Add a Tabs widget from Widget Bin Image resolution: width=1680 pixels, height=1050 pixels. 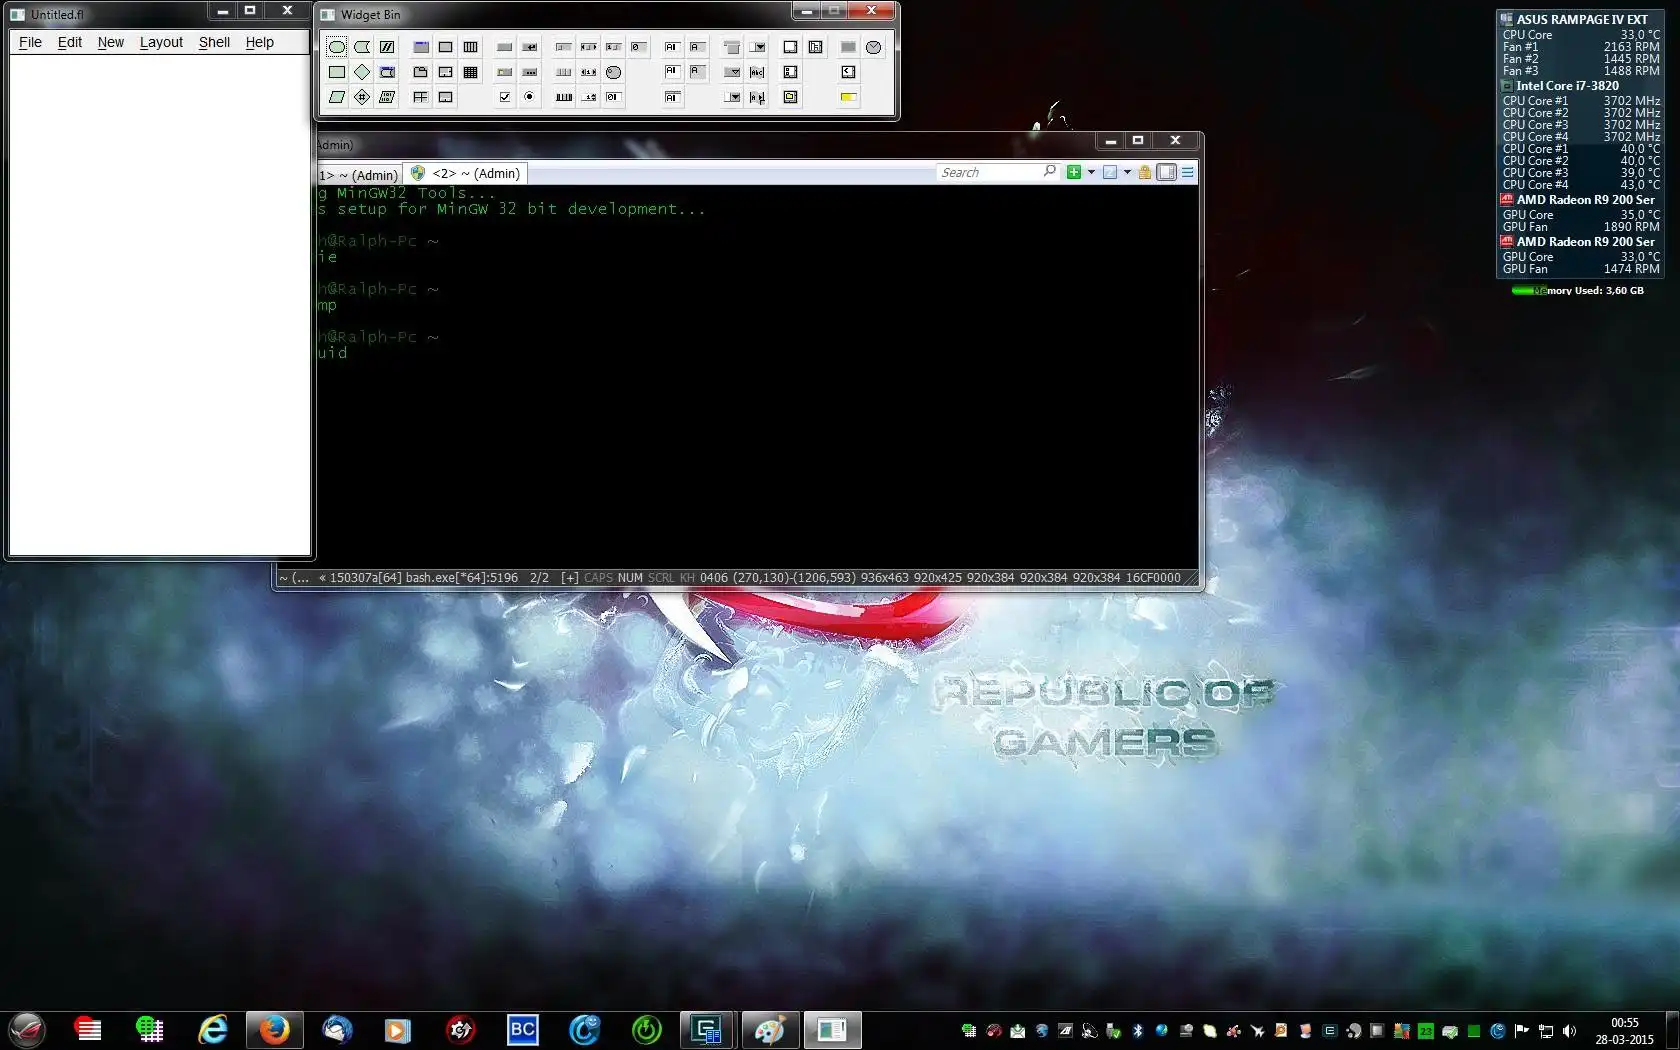[421, 72]
